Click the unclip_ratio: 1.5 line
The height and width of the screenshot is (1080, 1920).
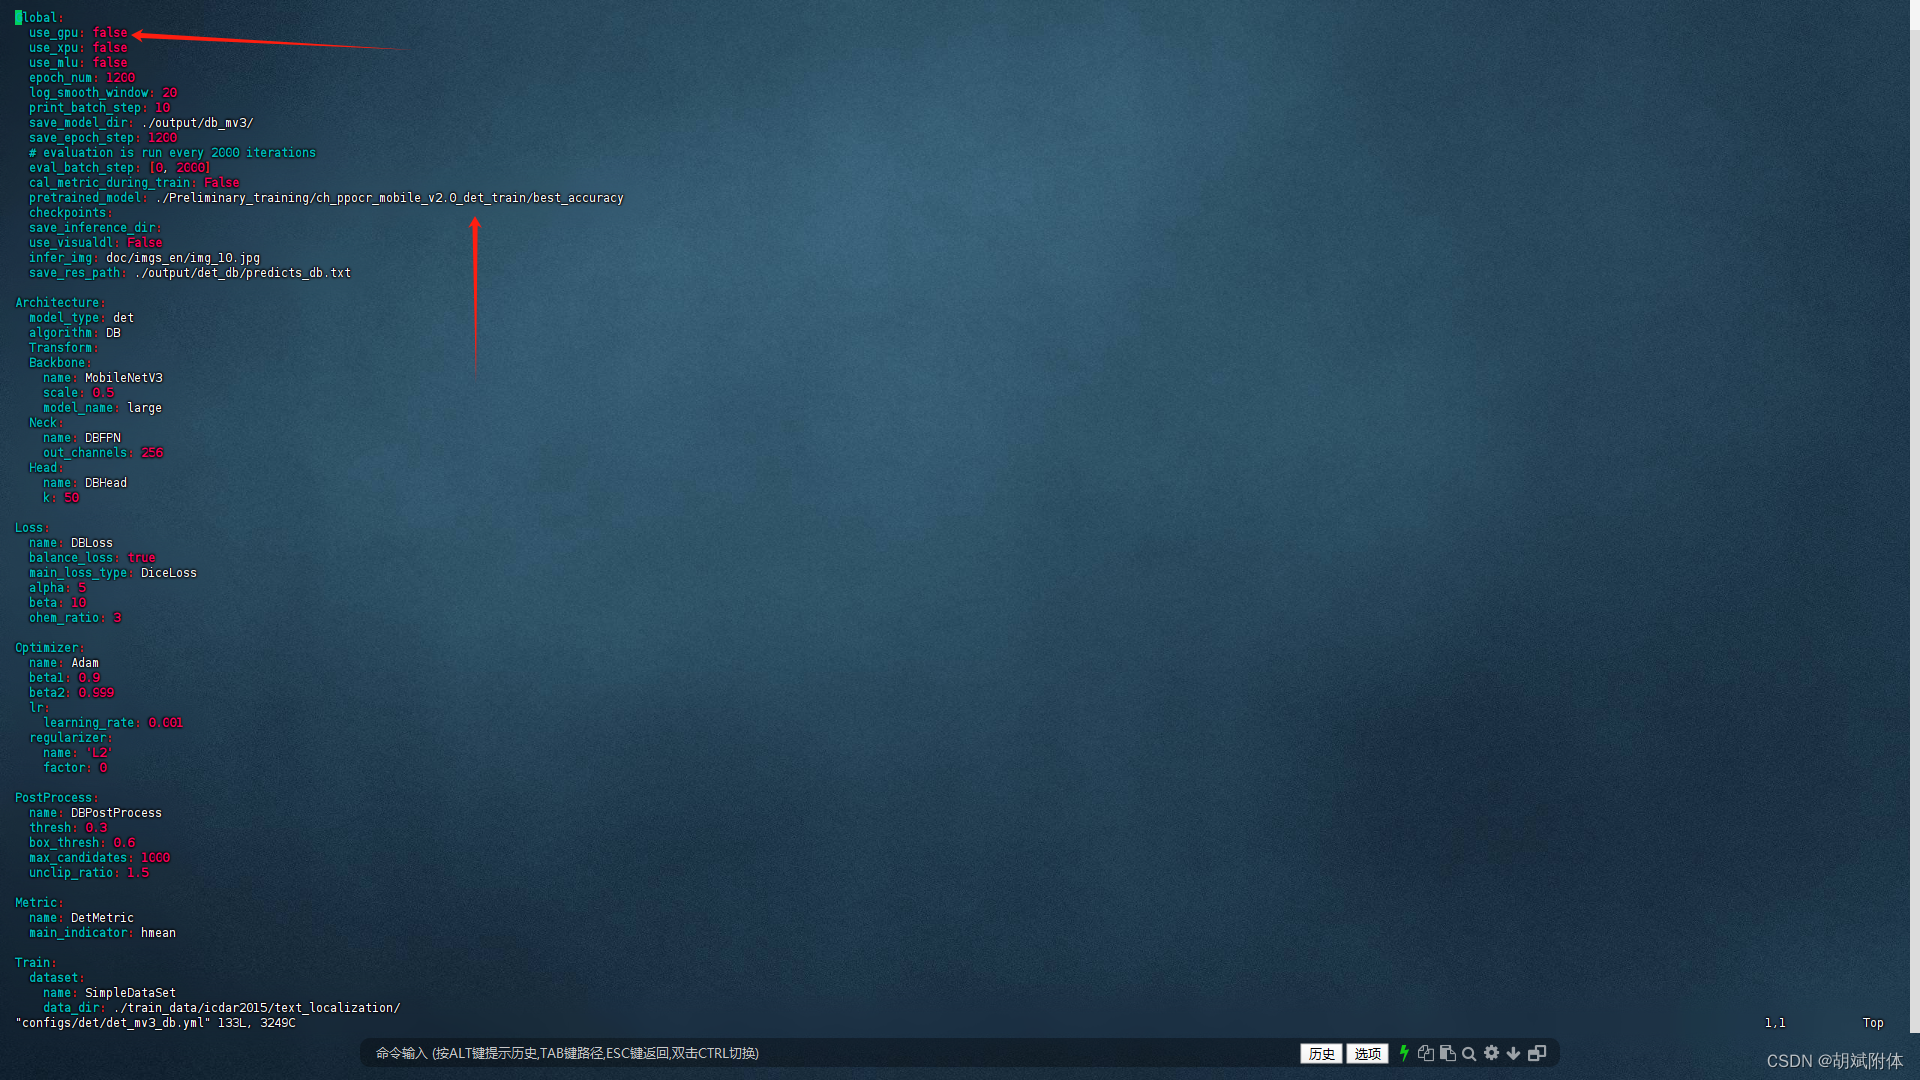(89, 873)
